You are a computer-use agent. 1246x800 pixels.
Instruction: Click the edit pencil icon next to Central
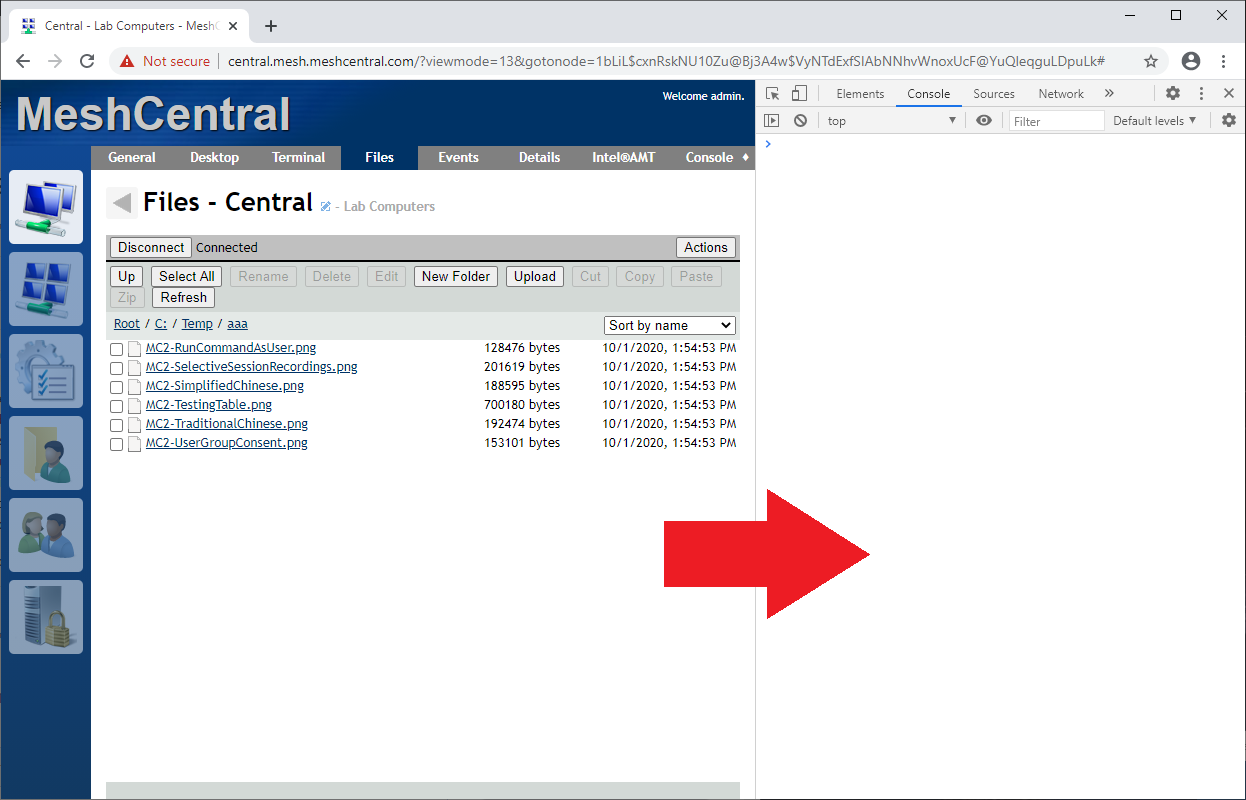click(325, 206)
